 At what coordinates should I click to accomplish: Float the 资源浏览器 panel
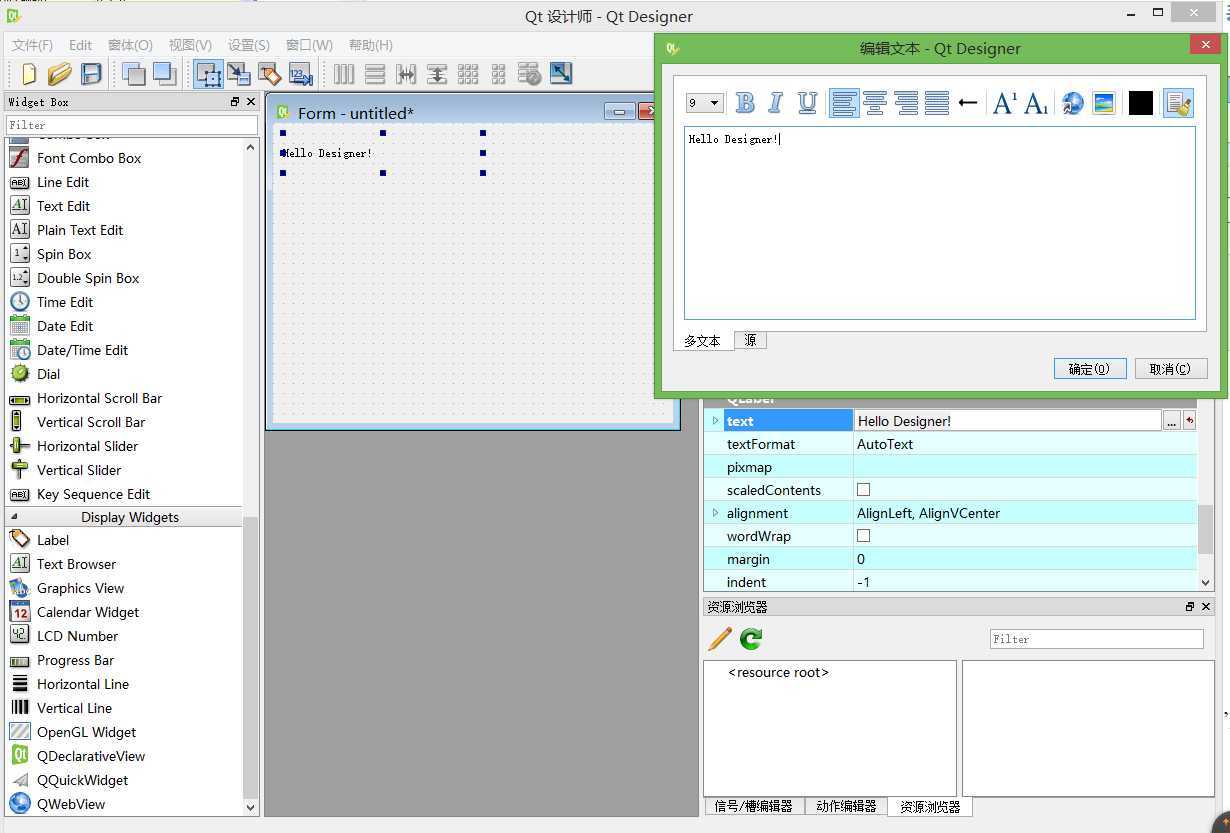[1190, 607]
